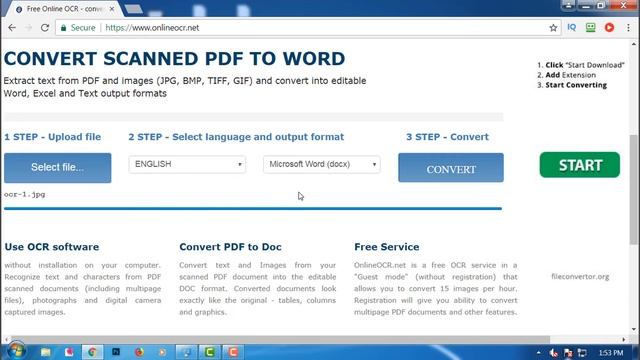Click the scroll down arrow
The height and width of the screenshot is (360, 640).
[634, 329]
